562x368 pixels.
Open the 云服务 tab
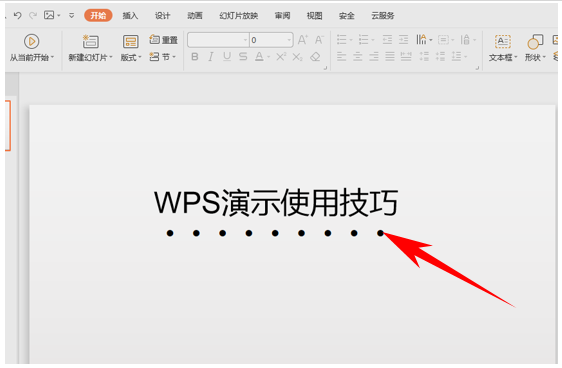[x=383, y=15]
